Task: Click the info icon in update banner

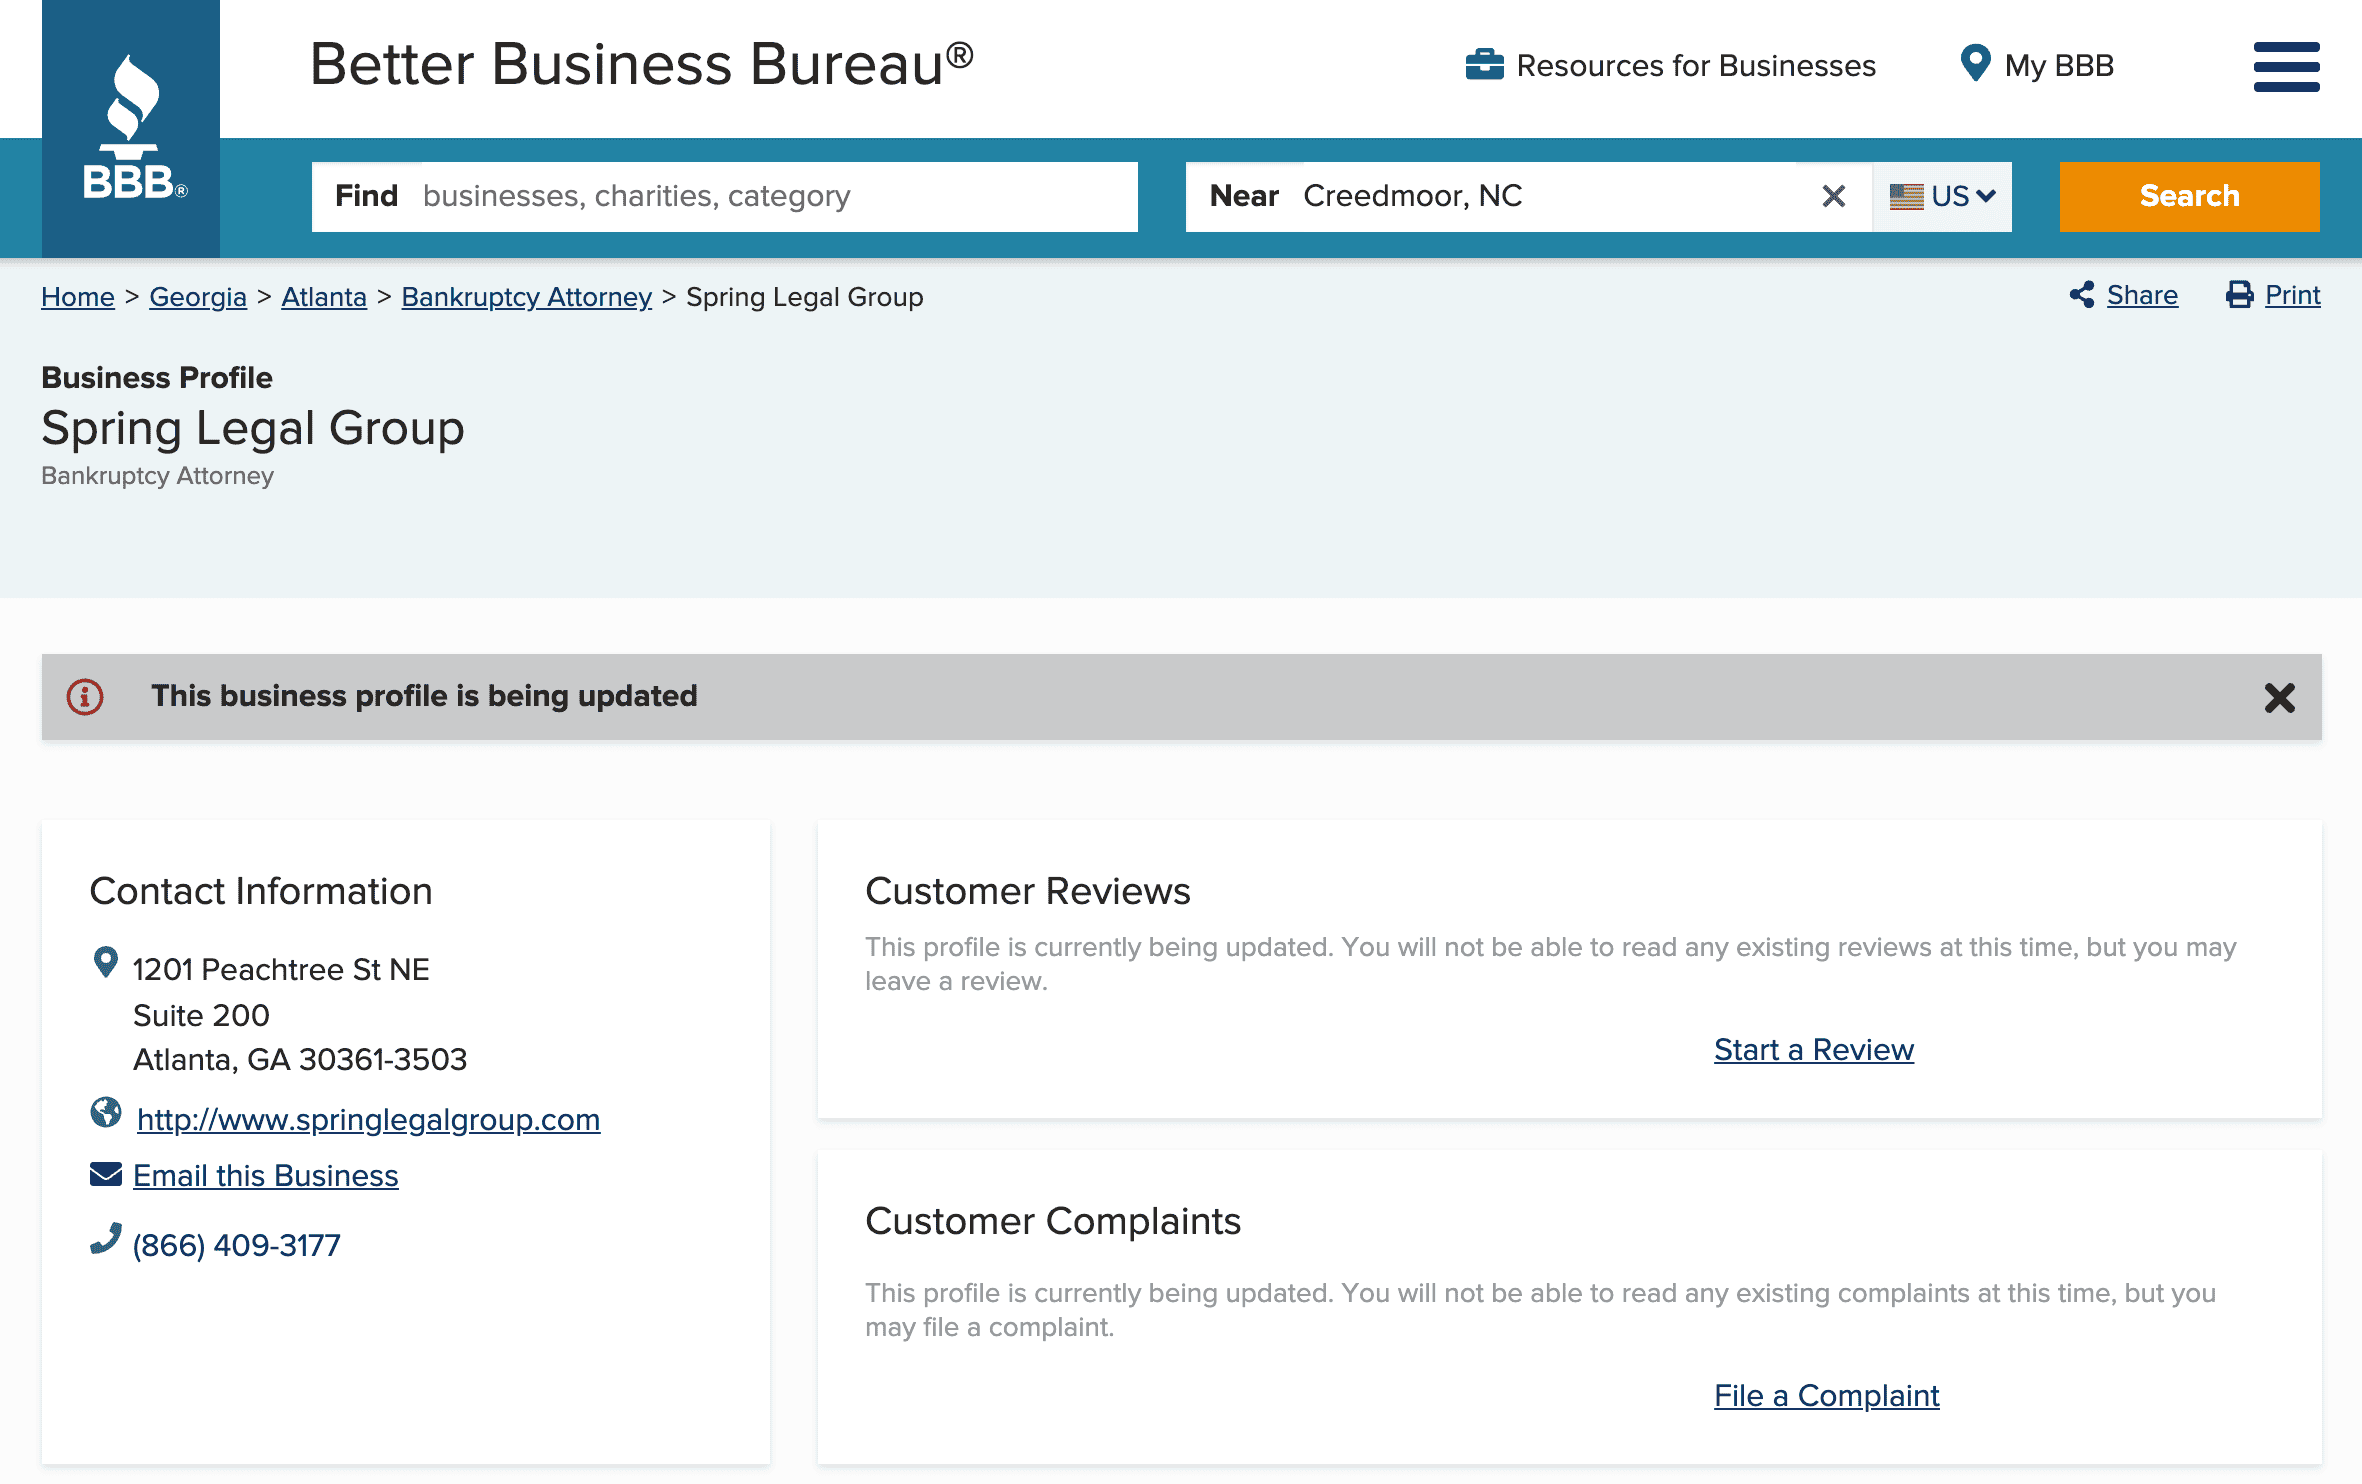Action: (85, 697)
